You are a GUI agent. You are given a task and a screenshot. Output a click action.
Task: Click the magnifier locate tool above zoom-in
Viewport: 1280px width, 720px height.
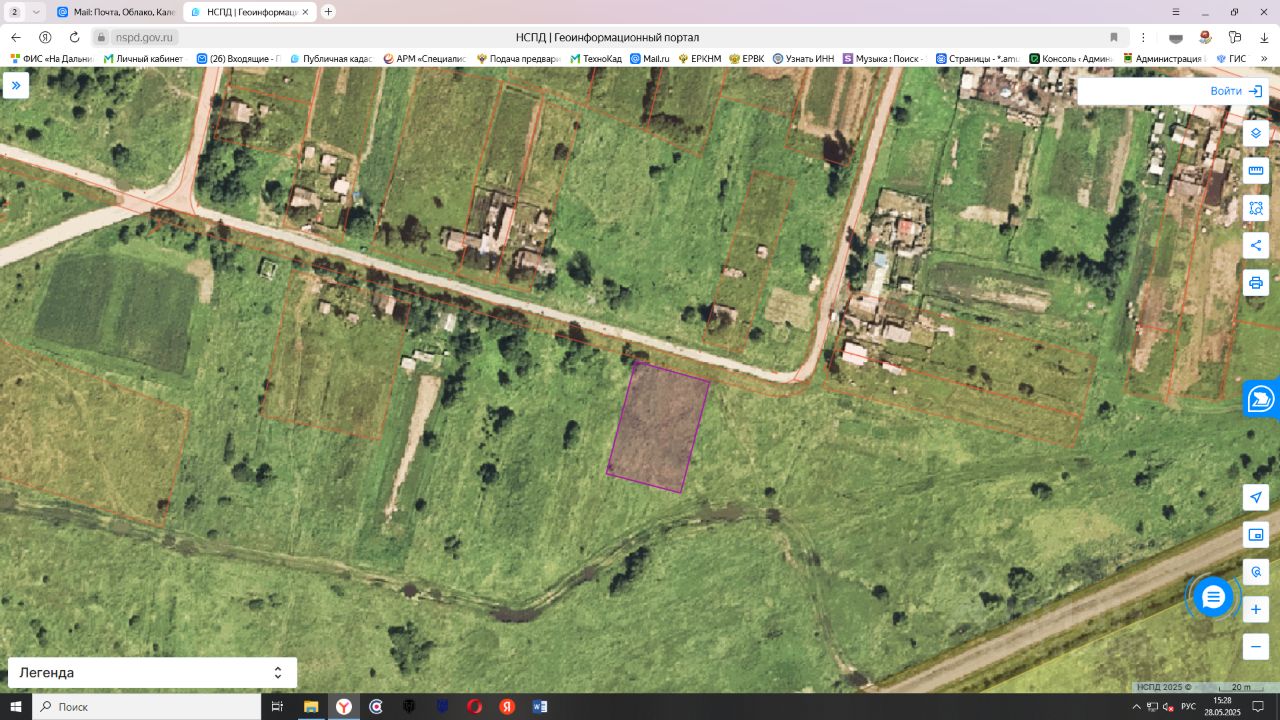1256,572
